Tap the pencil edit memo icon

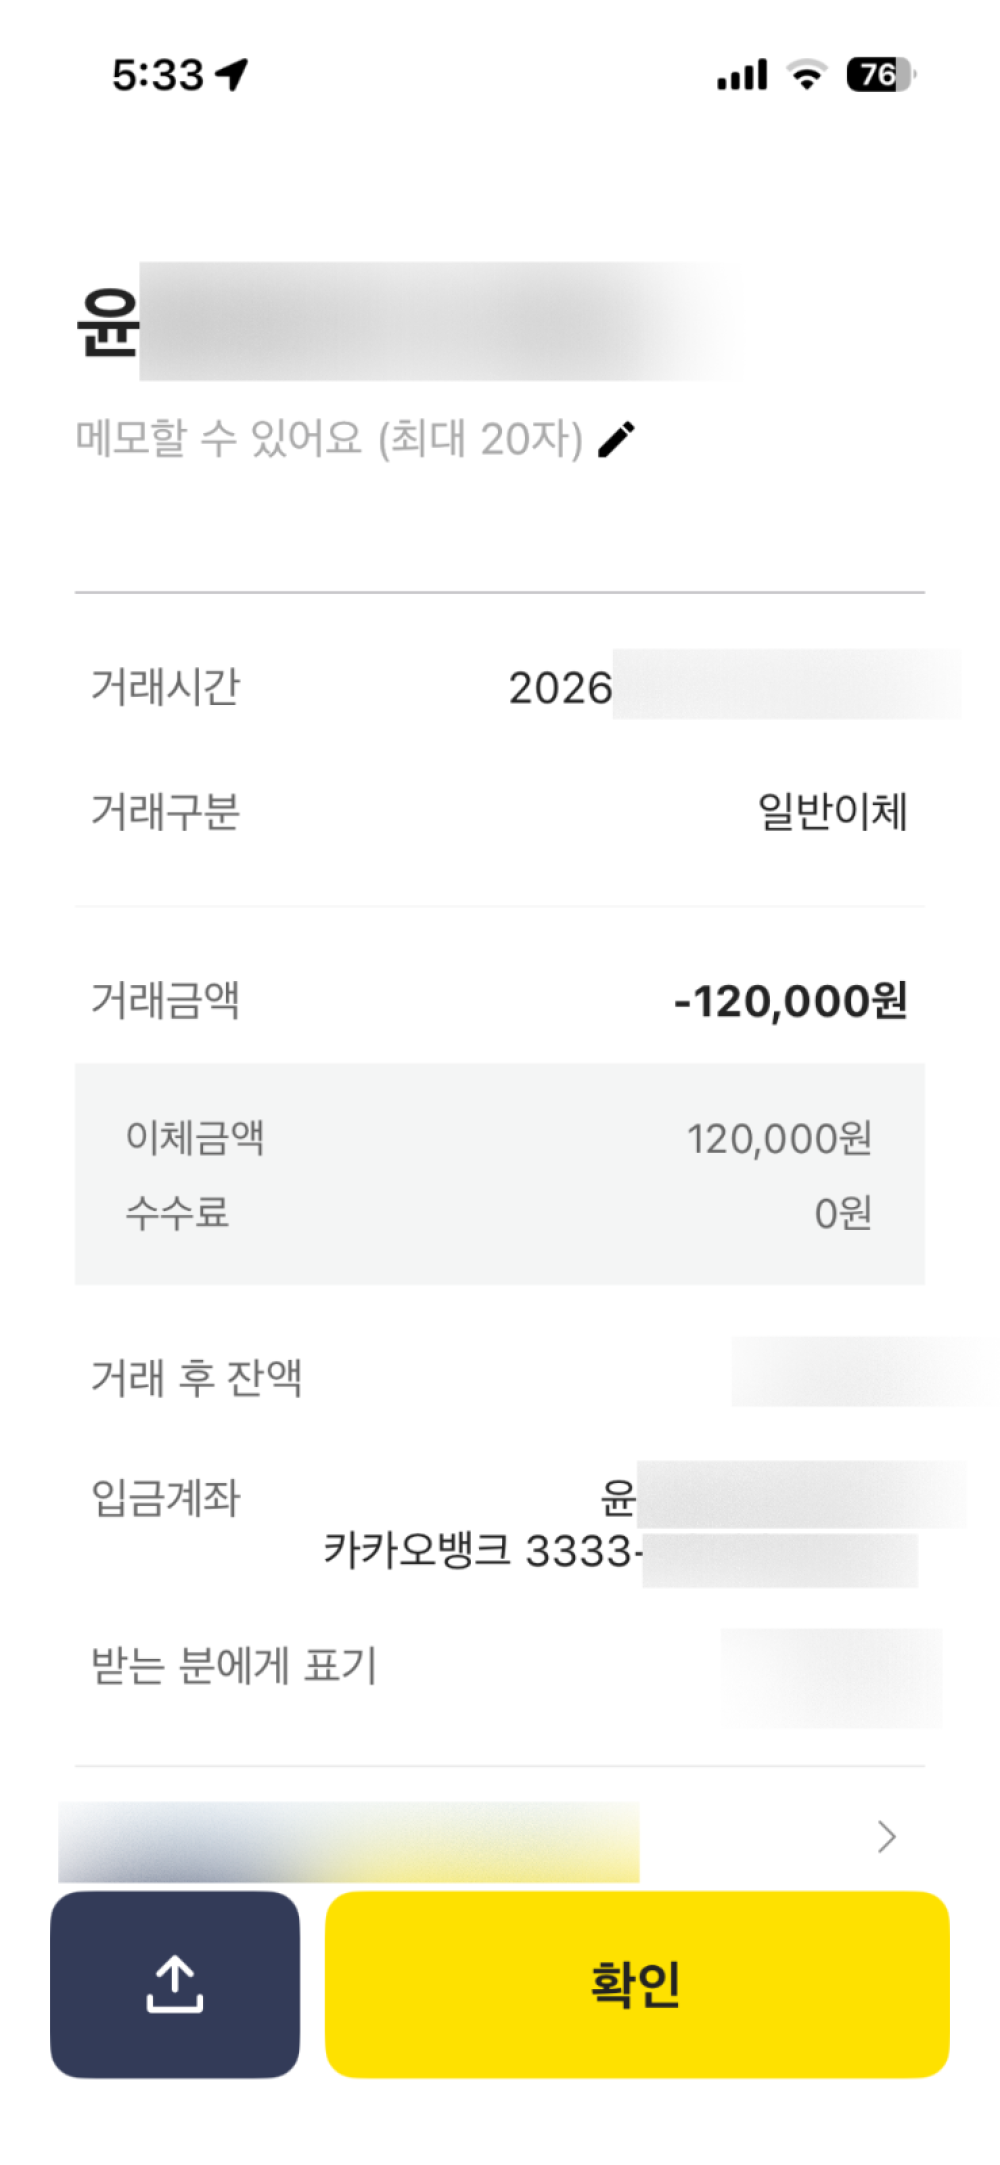[616, 439]
